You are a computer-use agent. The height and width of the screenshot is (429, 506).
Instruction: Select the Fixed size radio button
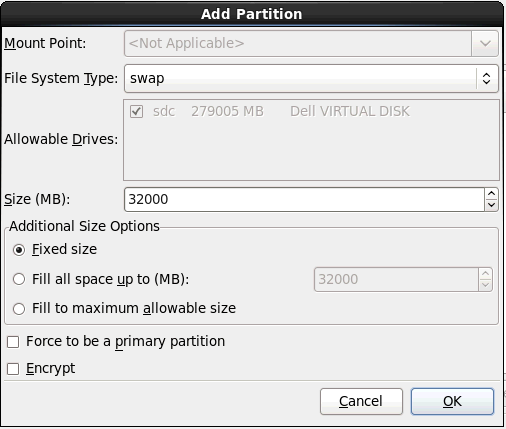pos(19,250)
